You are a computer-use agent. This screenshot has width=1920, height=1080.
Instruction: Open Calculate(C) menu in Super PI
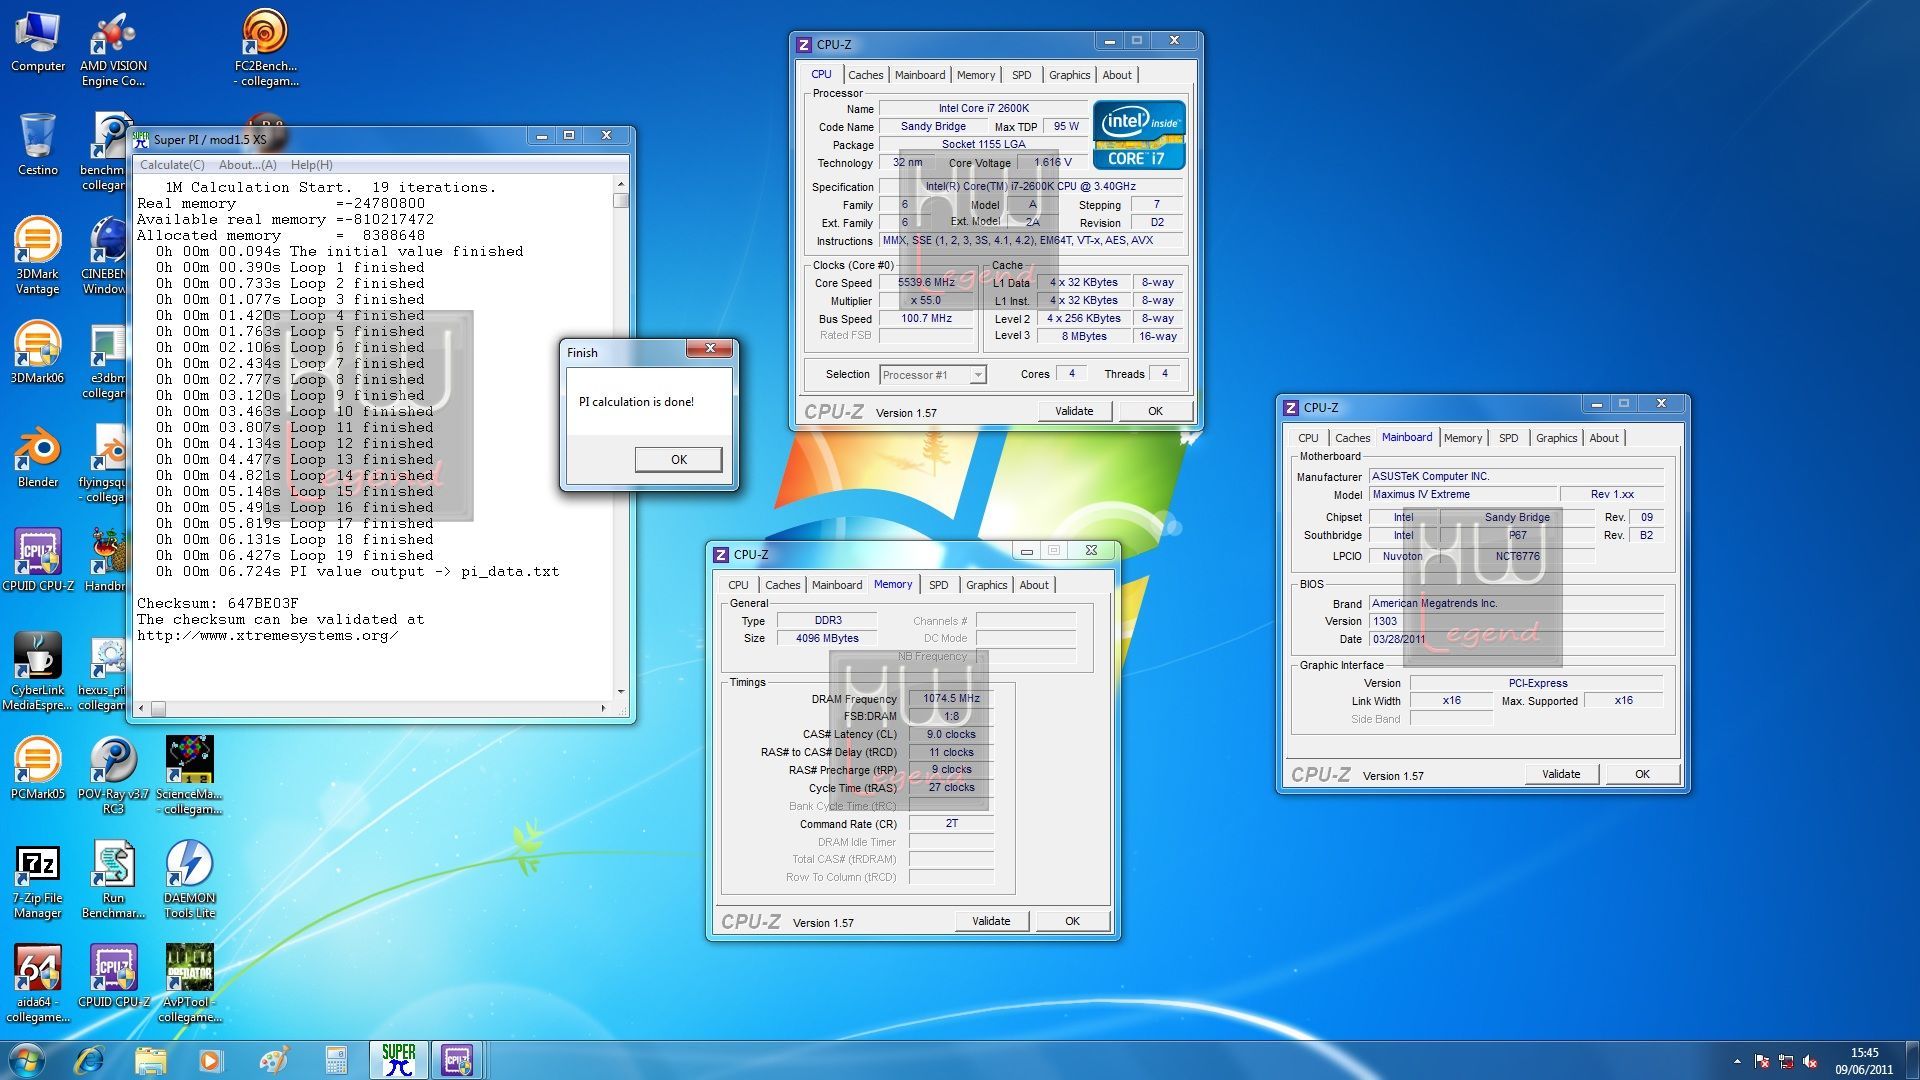tap(172, 165)
